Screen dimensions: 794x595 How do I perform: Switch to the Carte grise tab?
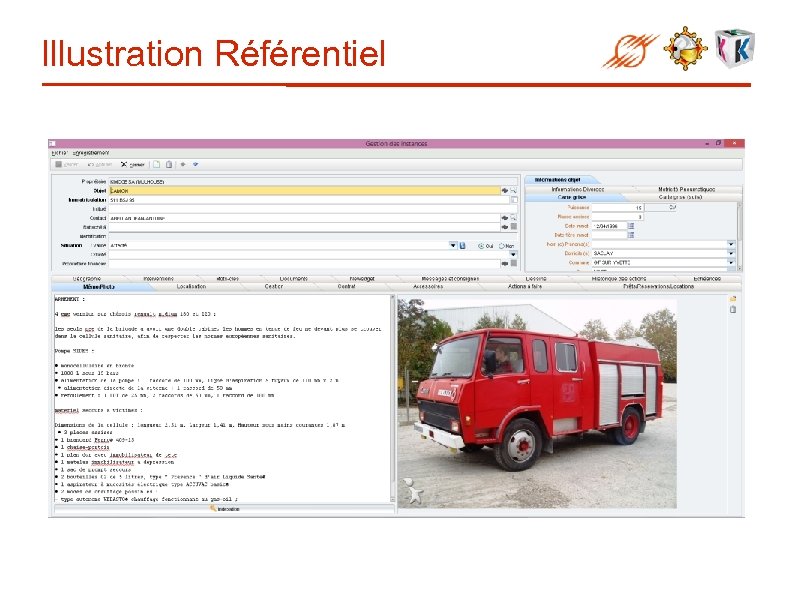point(572,197)
